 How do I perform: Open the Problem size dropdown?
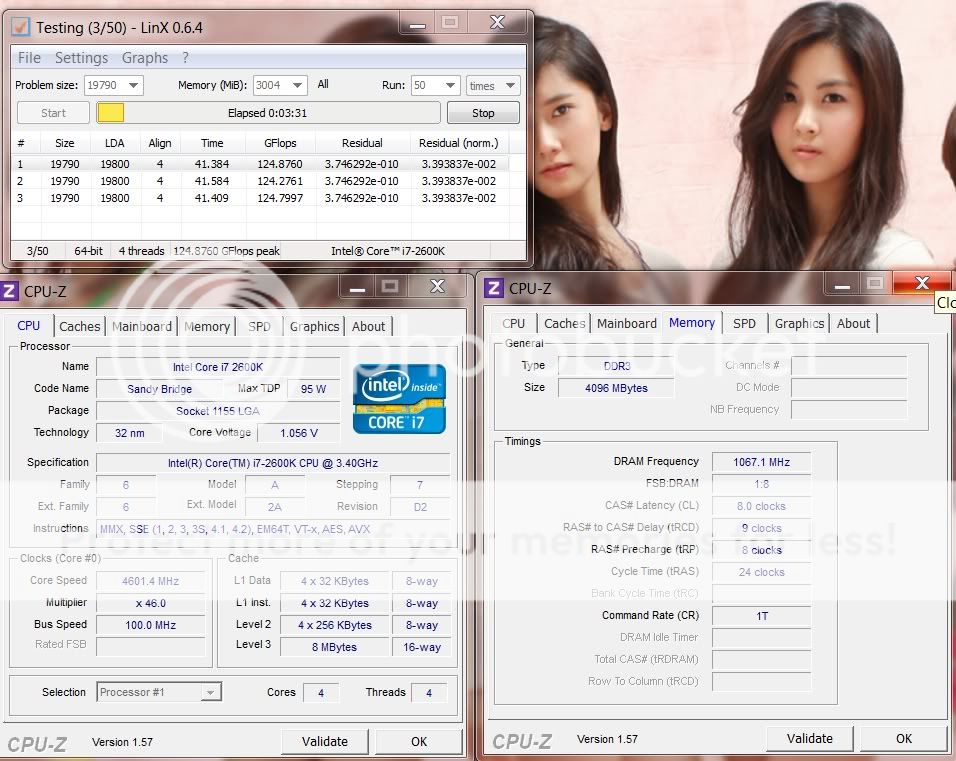pyautogui.click(x=132, y=86)
